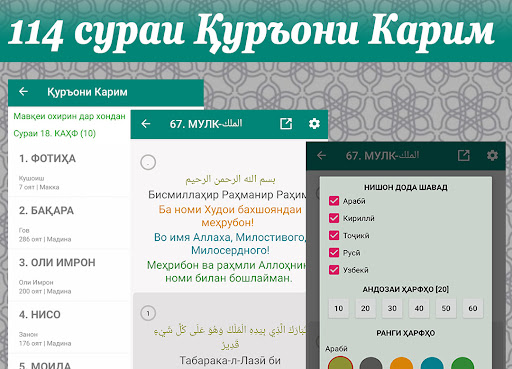The image size is (512, 369).
Task: Tap the Мавқеи охирин дар хондан label
Action: (69, 116)
